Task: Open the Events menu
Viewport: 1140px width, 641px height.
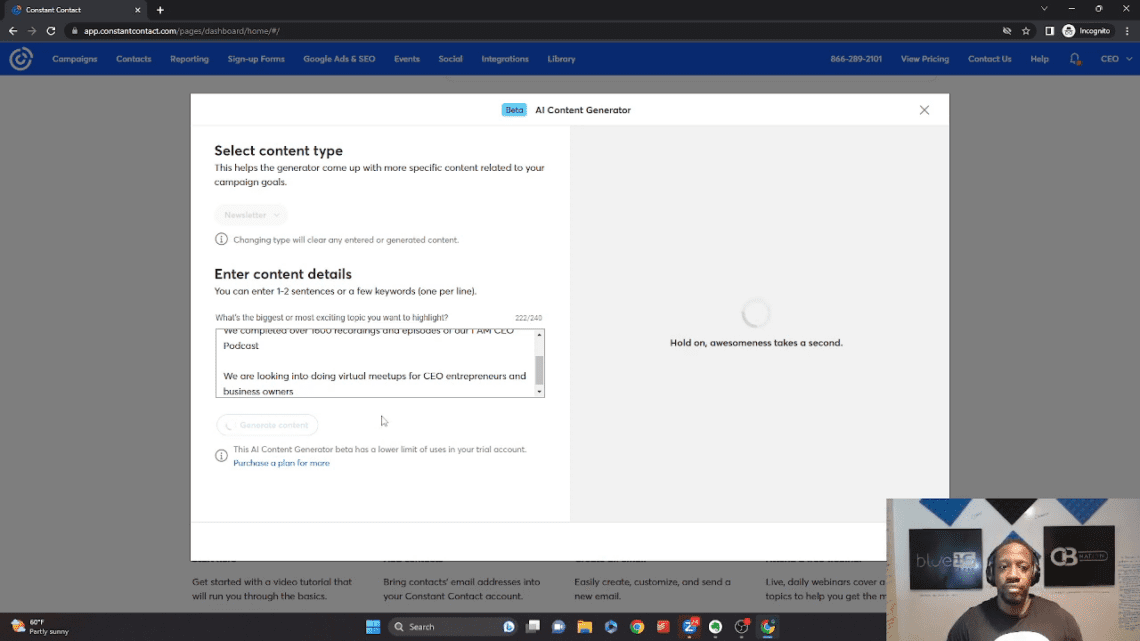Action: 406,59
